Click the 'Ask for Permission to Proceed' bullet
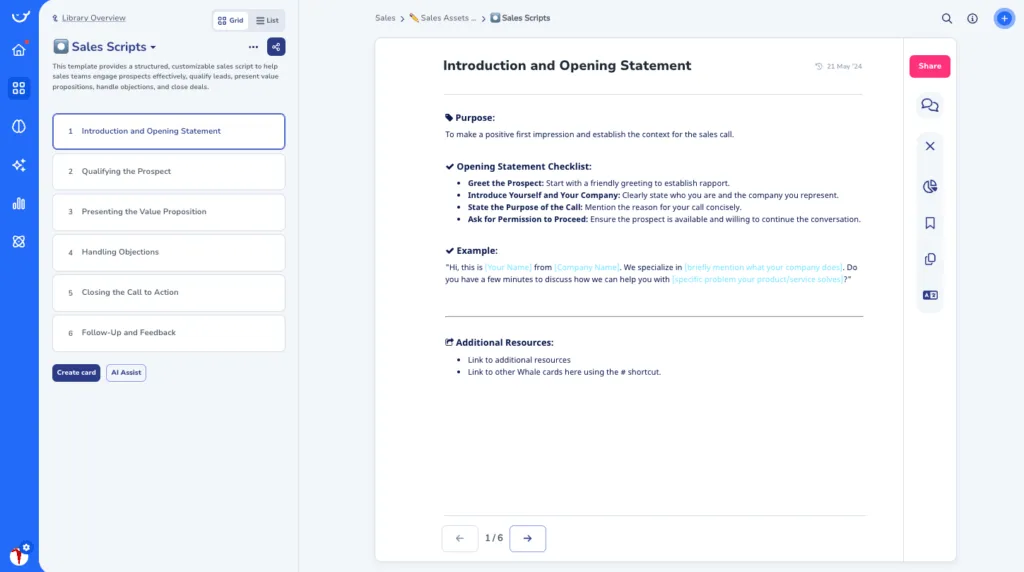This screenshot has height=572, width=1024. pos(664,219)
